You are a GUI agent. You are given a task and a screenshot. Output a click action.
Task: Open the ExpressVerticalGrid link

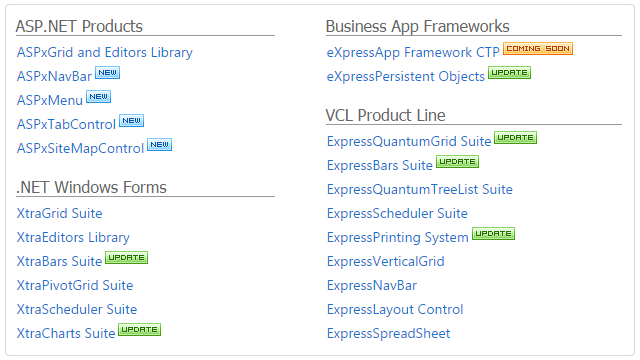coord(386,262)
